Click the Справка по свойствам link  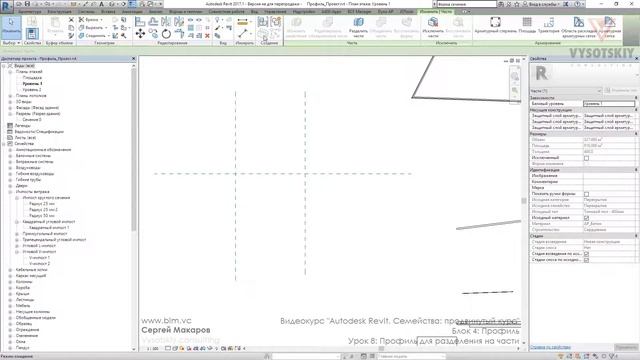550,347
